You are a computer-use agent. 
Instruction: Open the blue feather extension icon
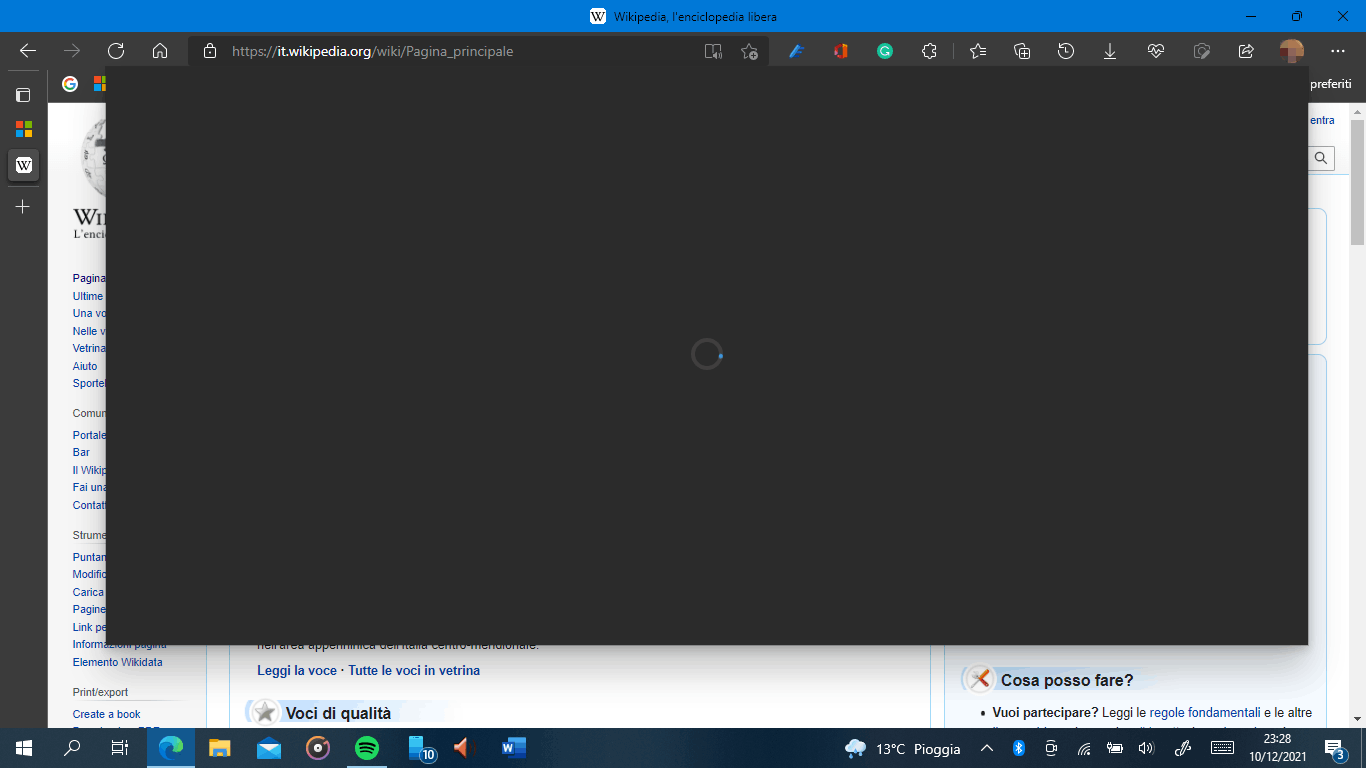(x=797, y=51)
